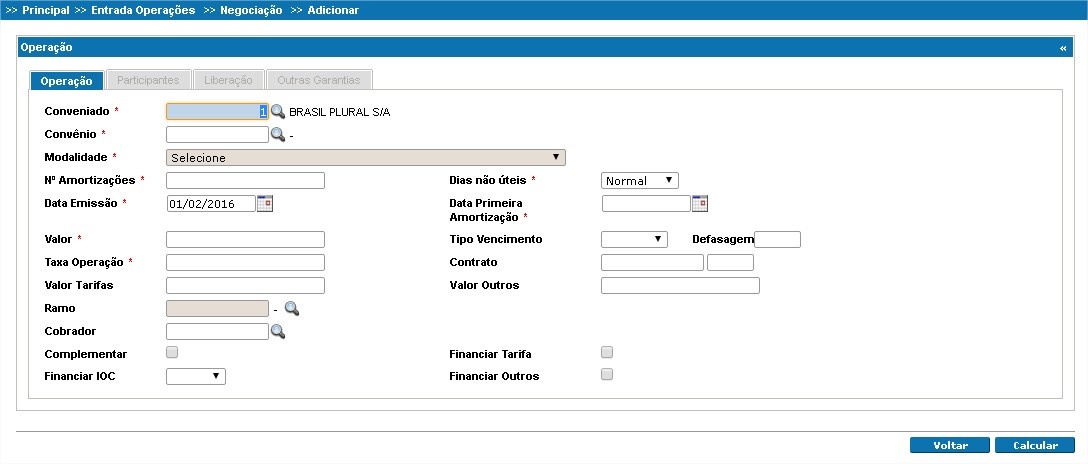The image size is (1088, 464).
Task: Focus the Taxa Operação text field
Action: [x=245, y=262]
